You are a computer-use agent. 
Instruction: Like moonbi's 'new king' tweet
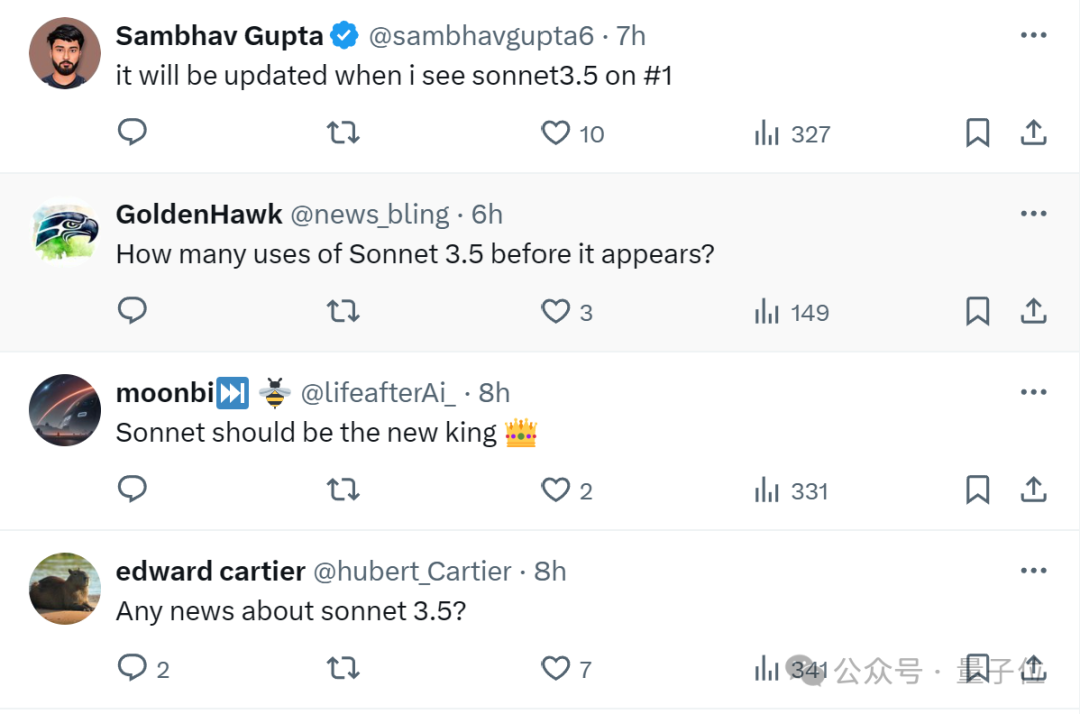tap(555, 490)
